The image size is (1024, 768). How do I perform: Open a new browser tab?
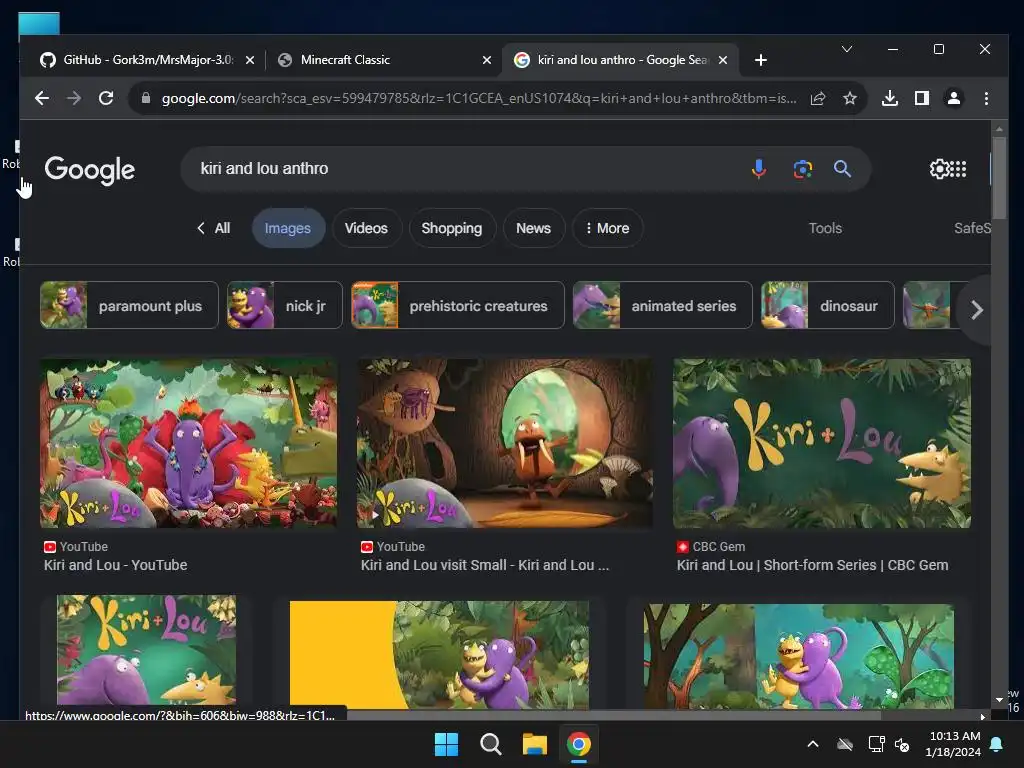click(761, 60)
